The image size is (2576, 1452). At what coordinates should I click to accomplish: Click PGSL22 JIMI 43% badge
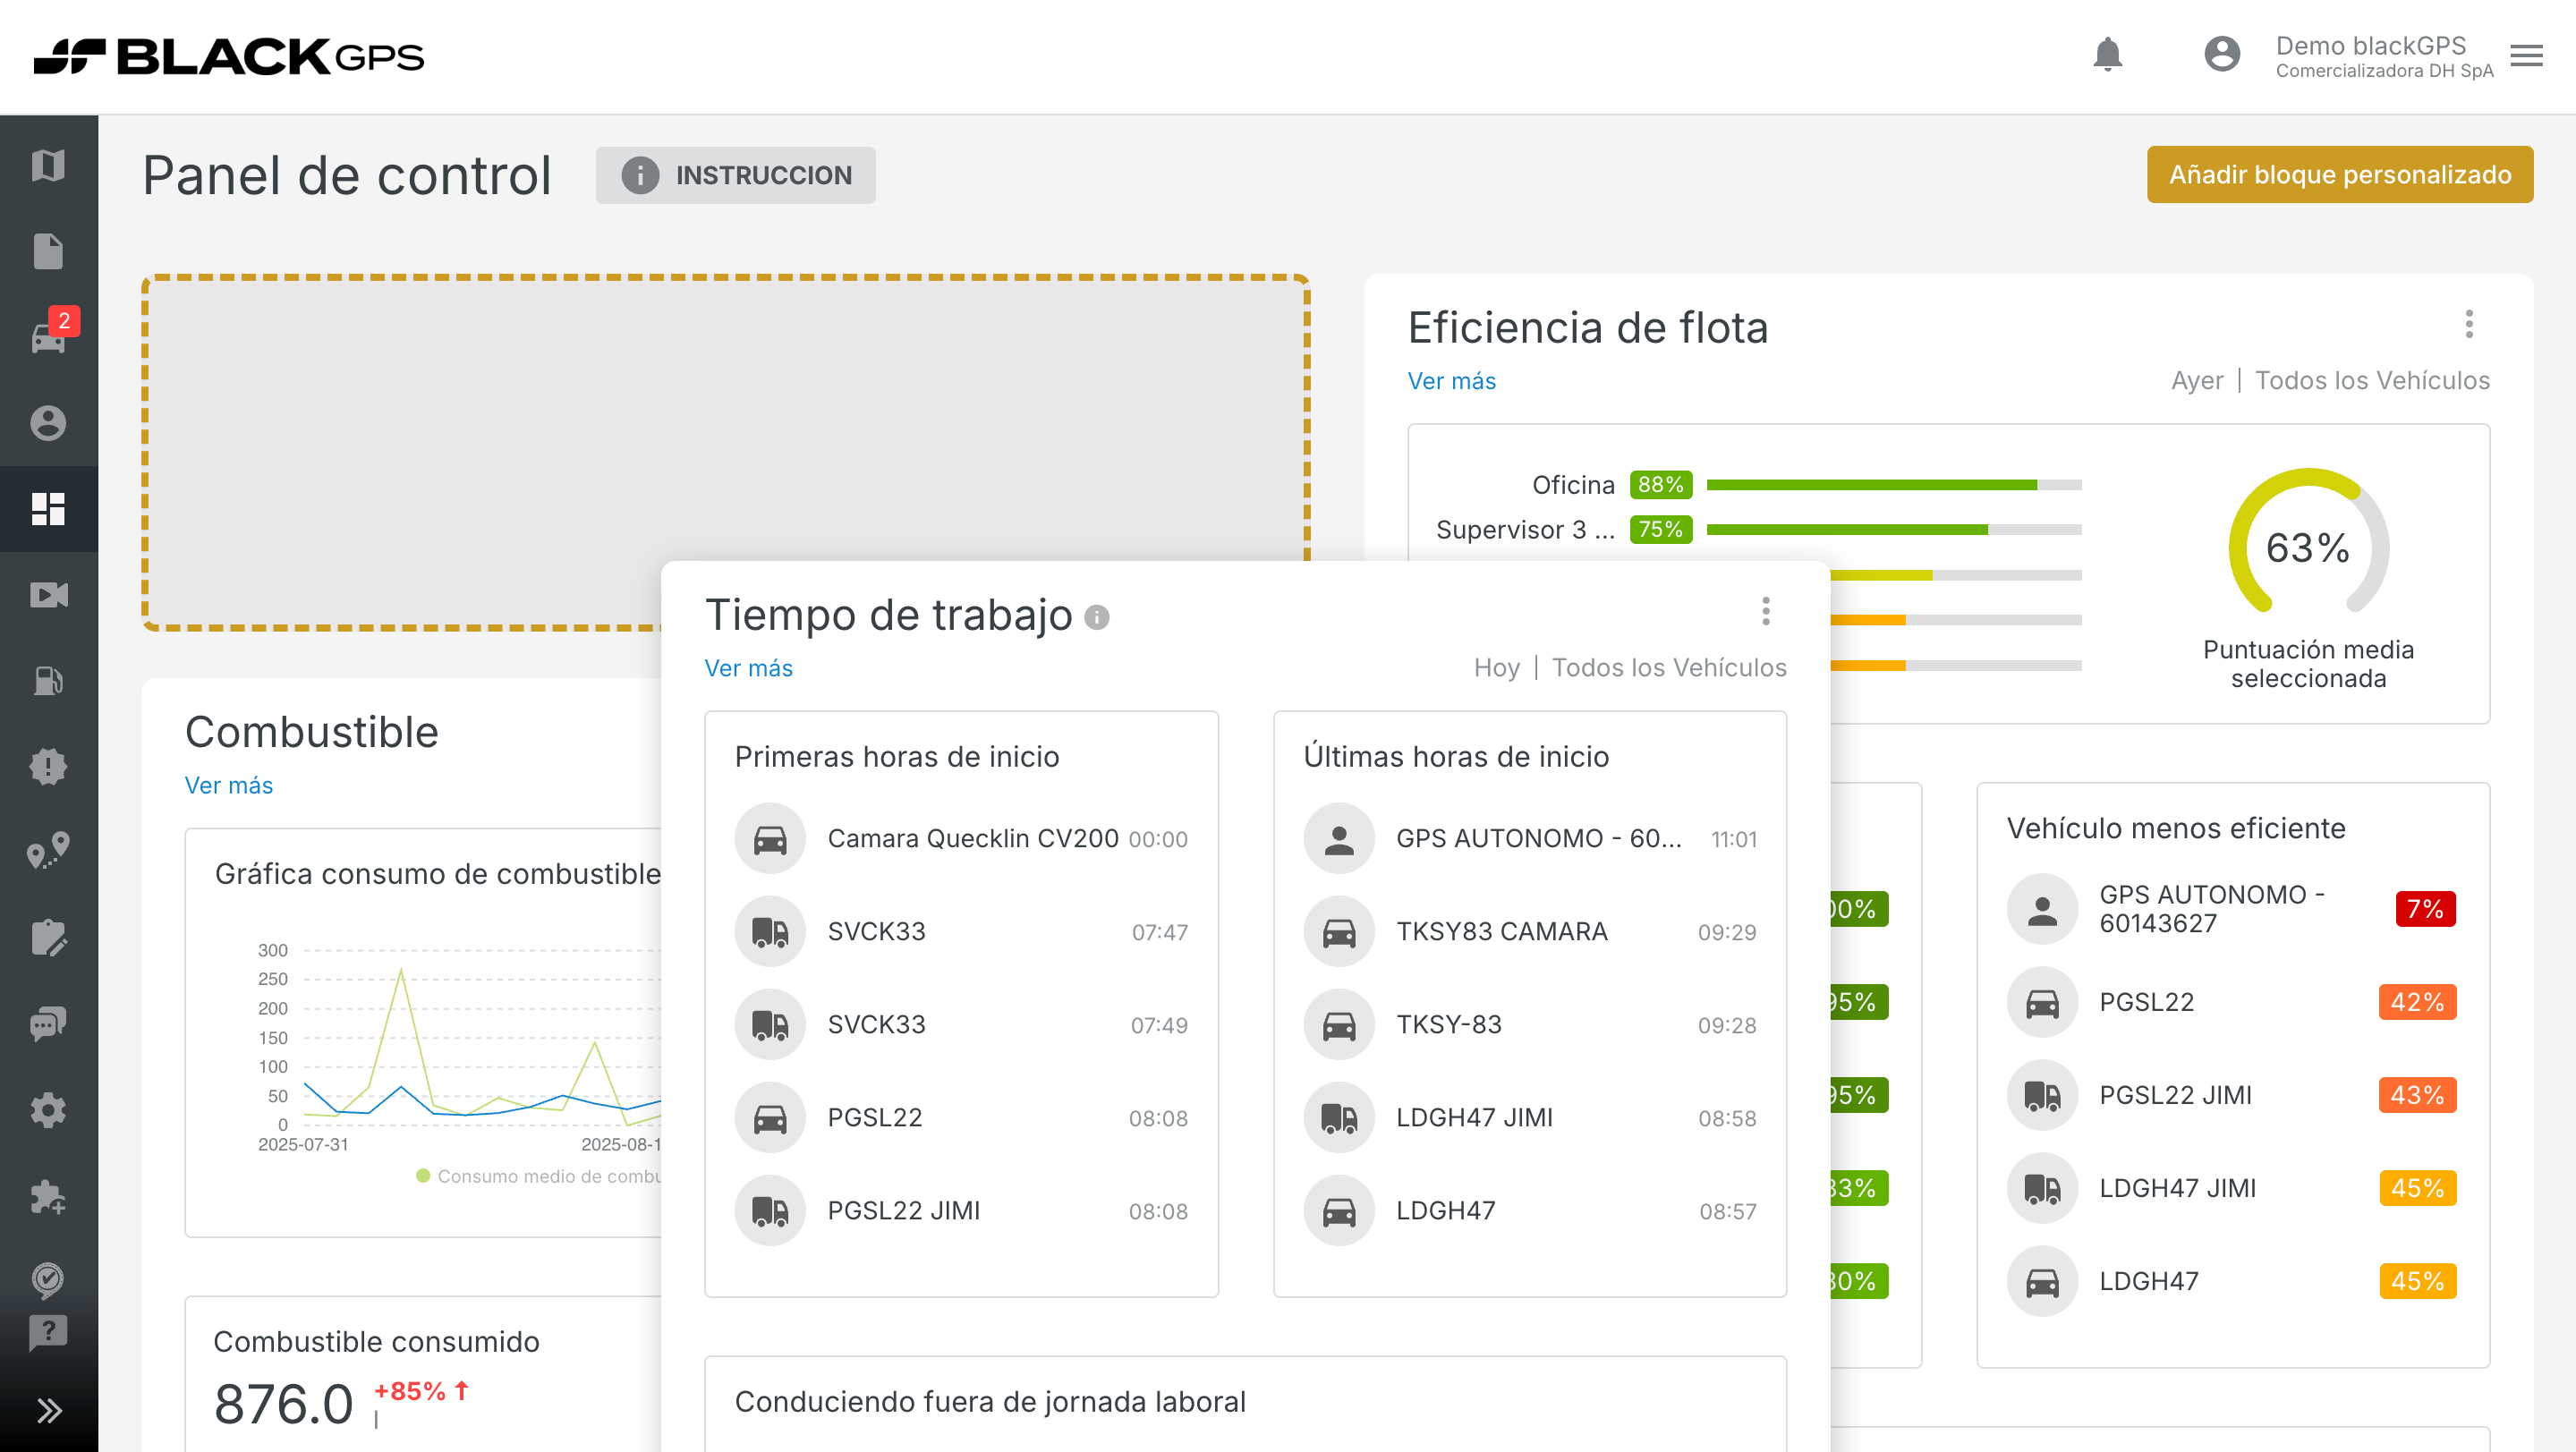[x=2417, y=1095]
